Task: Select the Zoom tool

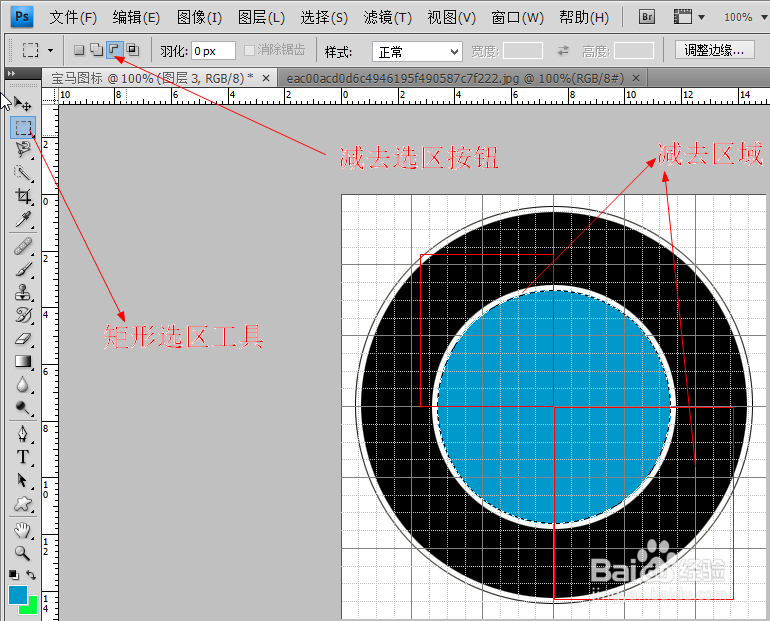Action: tap(23, 553)
